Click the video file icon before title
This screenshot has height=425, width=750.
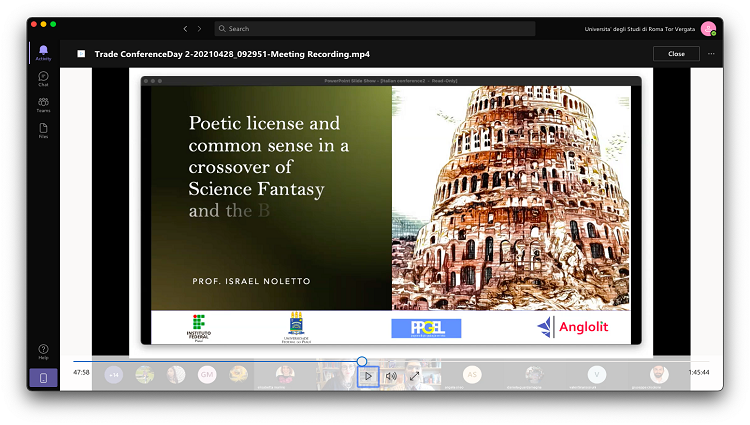81,54
